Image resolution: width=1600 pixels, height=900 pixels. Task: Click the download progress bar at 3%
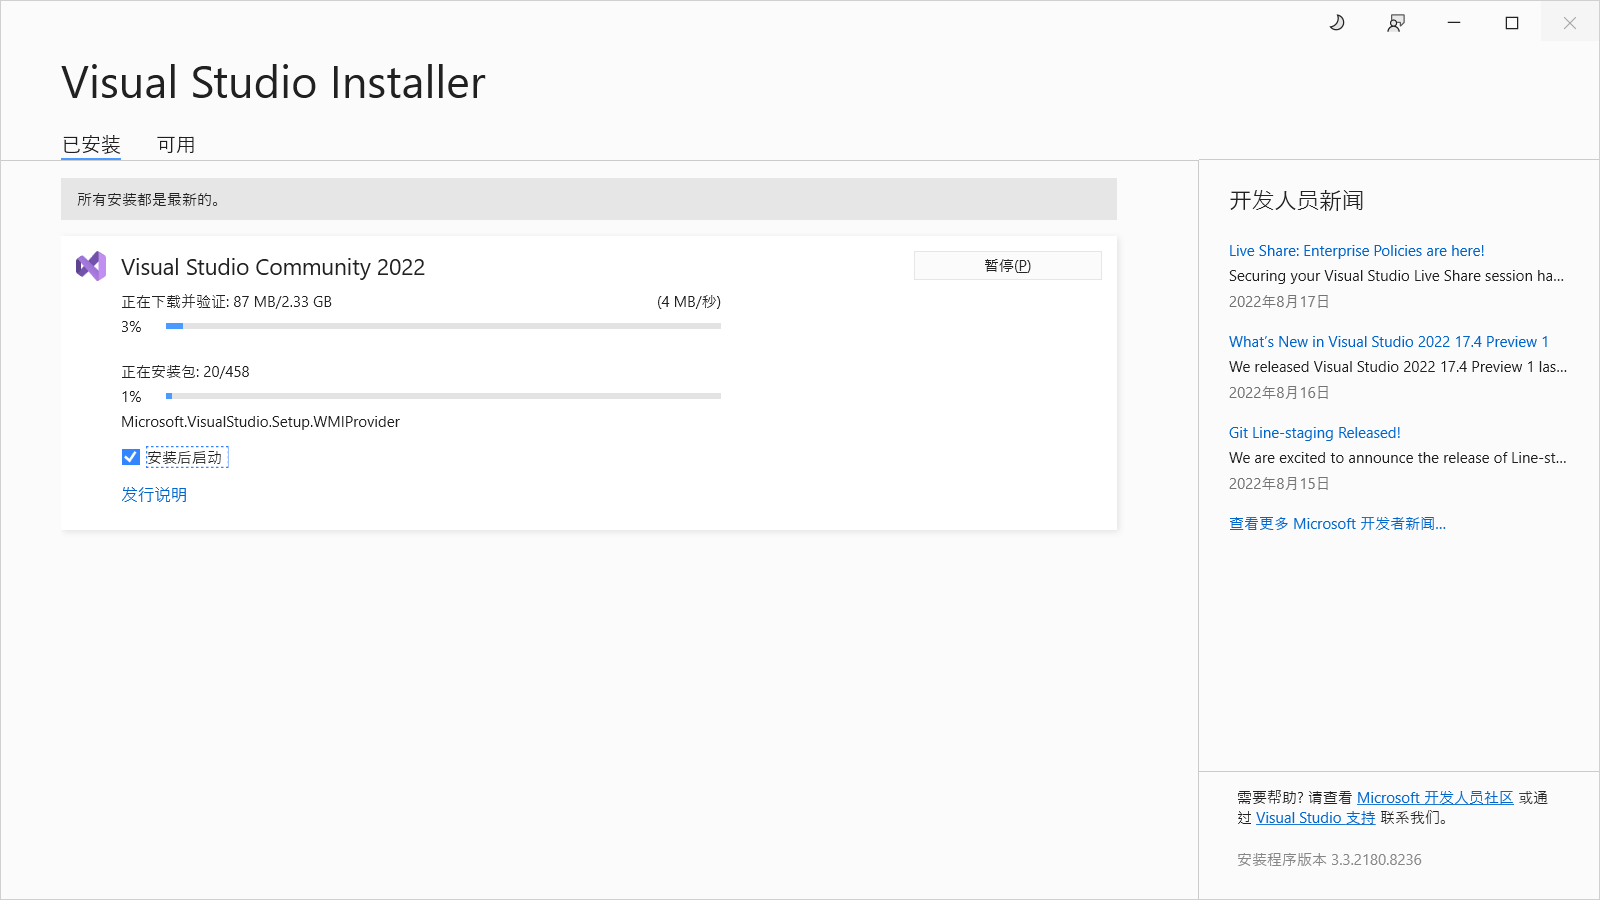[x=443, y=326]
